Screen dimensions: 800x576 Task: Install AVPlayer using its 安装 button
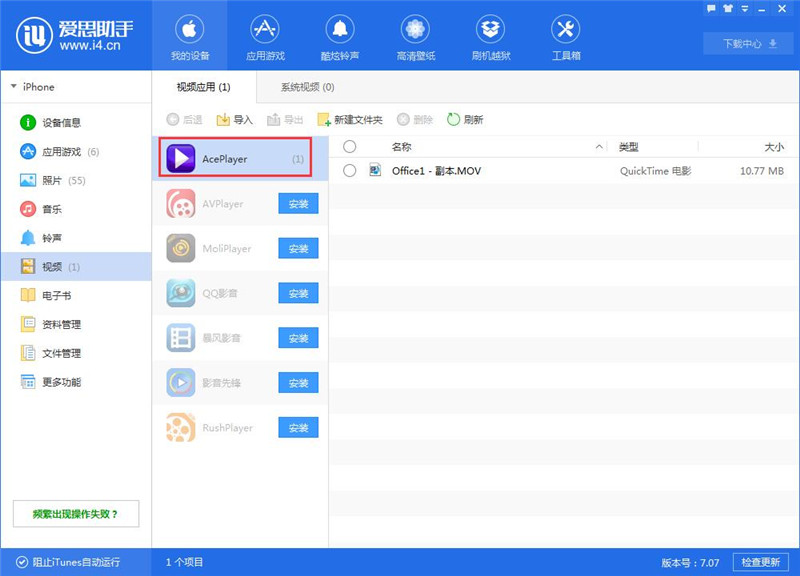click(x=297, y=203)
